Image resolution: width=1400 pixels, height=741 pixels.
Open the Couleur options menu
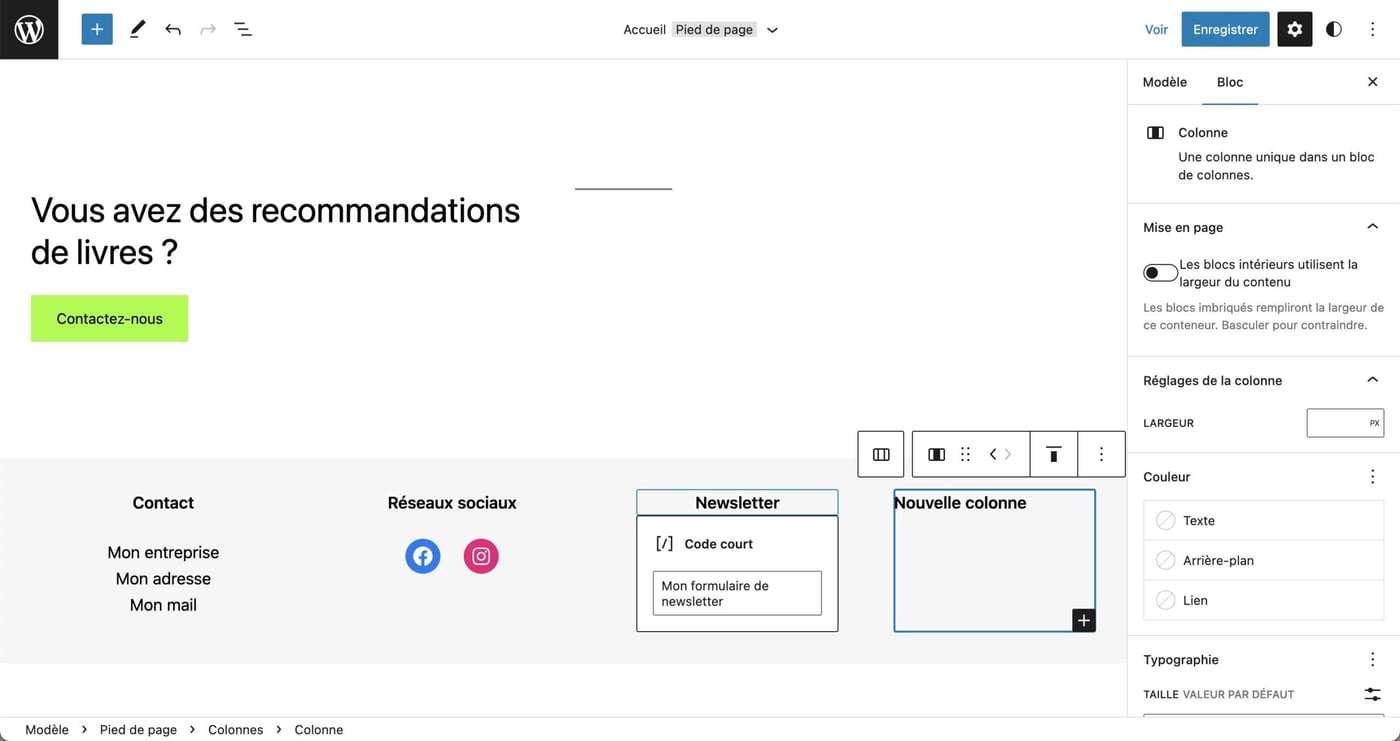coord(1371,476)
